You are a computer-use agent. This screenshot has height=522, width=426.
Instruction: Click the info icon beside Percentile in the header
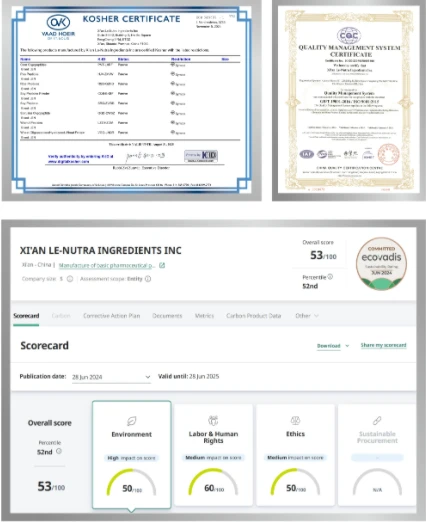tap(330, 277)
